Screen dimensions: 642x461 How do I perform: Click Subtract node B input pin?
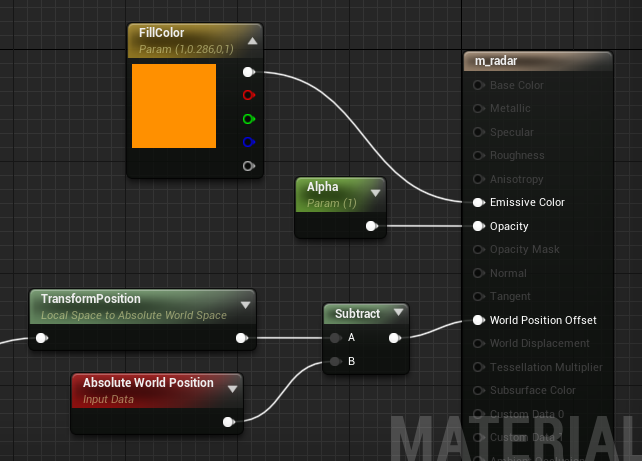coord(335,362)
